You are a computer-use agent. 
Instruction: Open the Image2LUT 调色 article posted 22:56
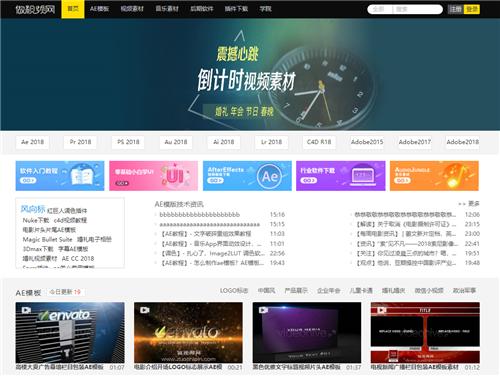click(x=212, y=253)
